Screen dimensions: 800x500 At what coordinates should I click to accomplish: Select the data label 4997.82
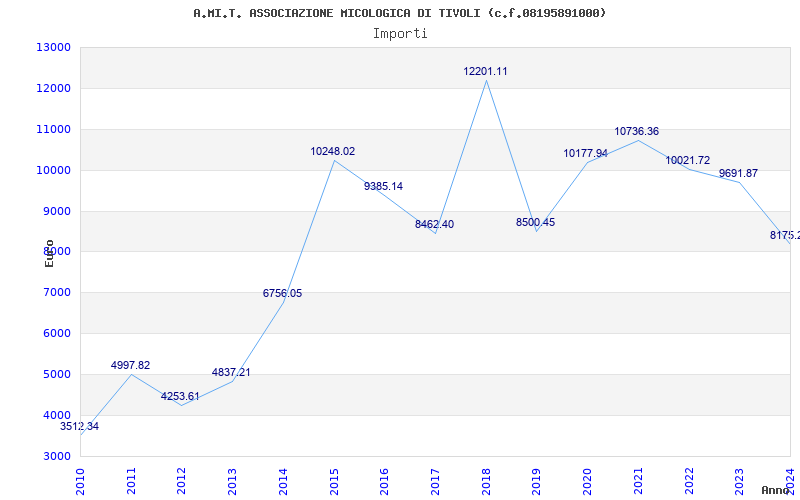(131, 365)
